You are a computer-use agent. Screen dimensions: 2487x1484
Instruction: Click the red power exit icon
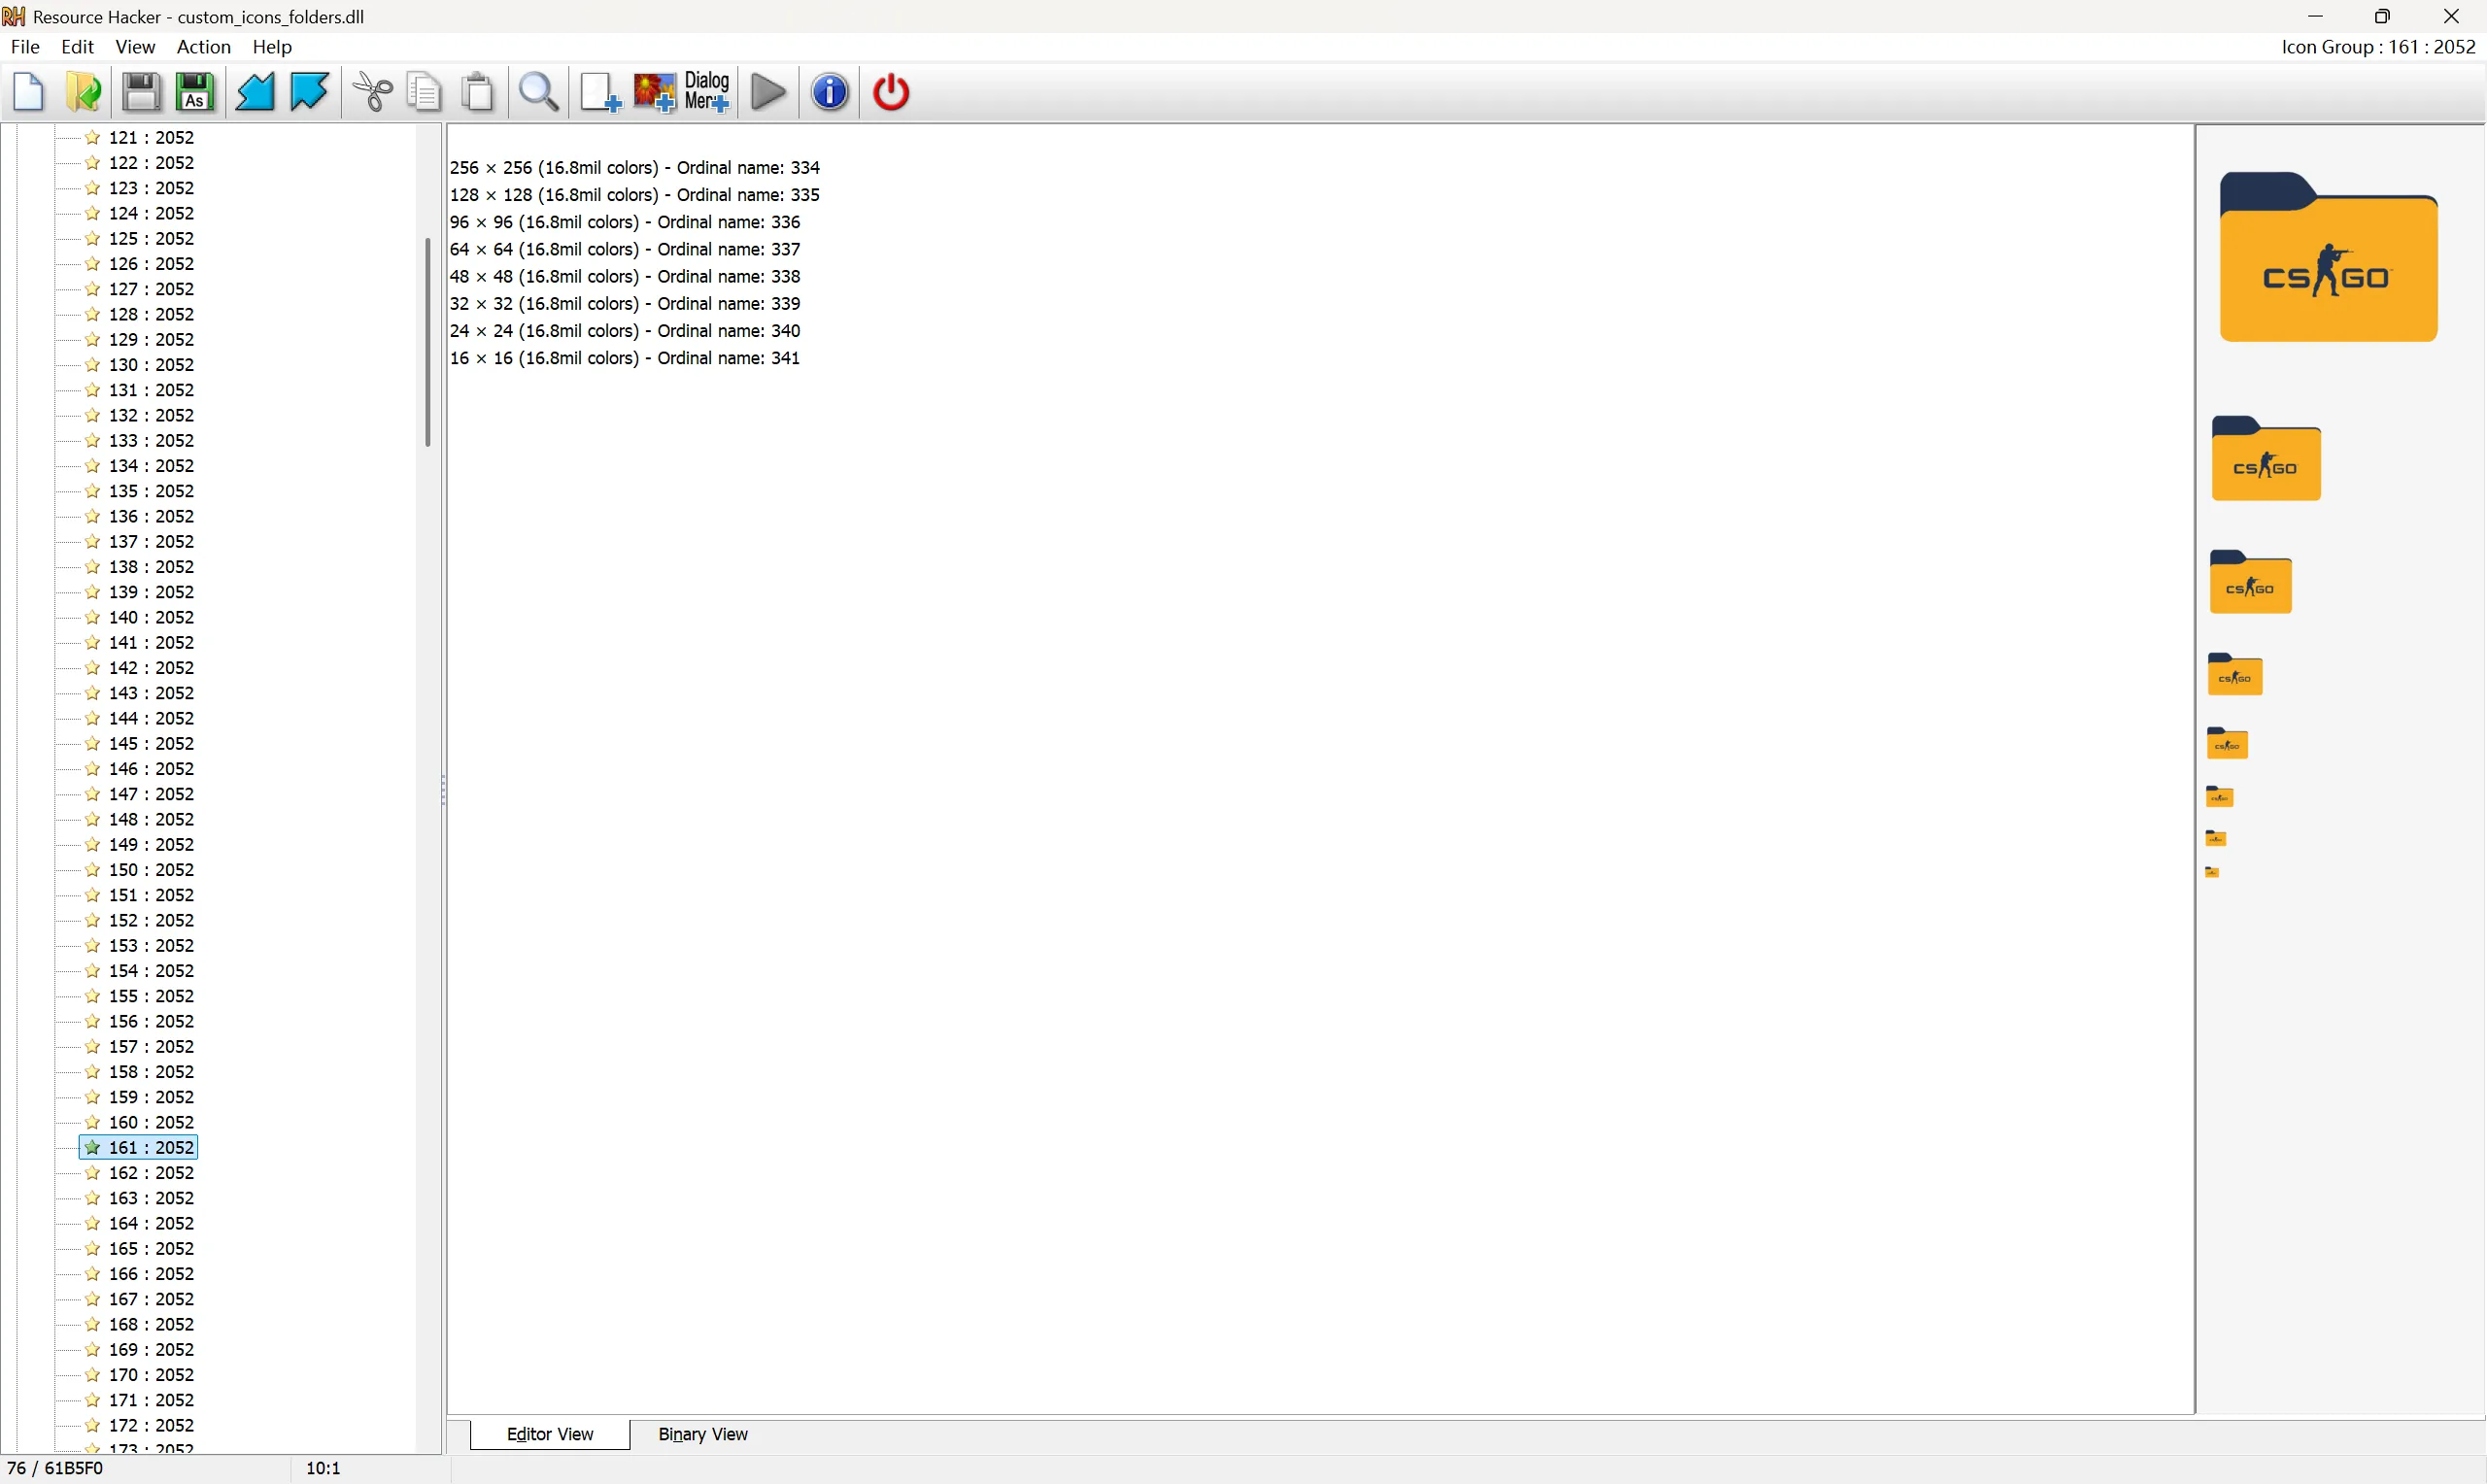click(891, 92)
